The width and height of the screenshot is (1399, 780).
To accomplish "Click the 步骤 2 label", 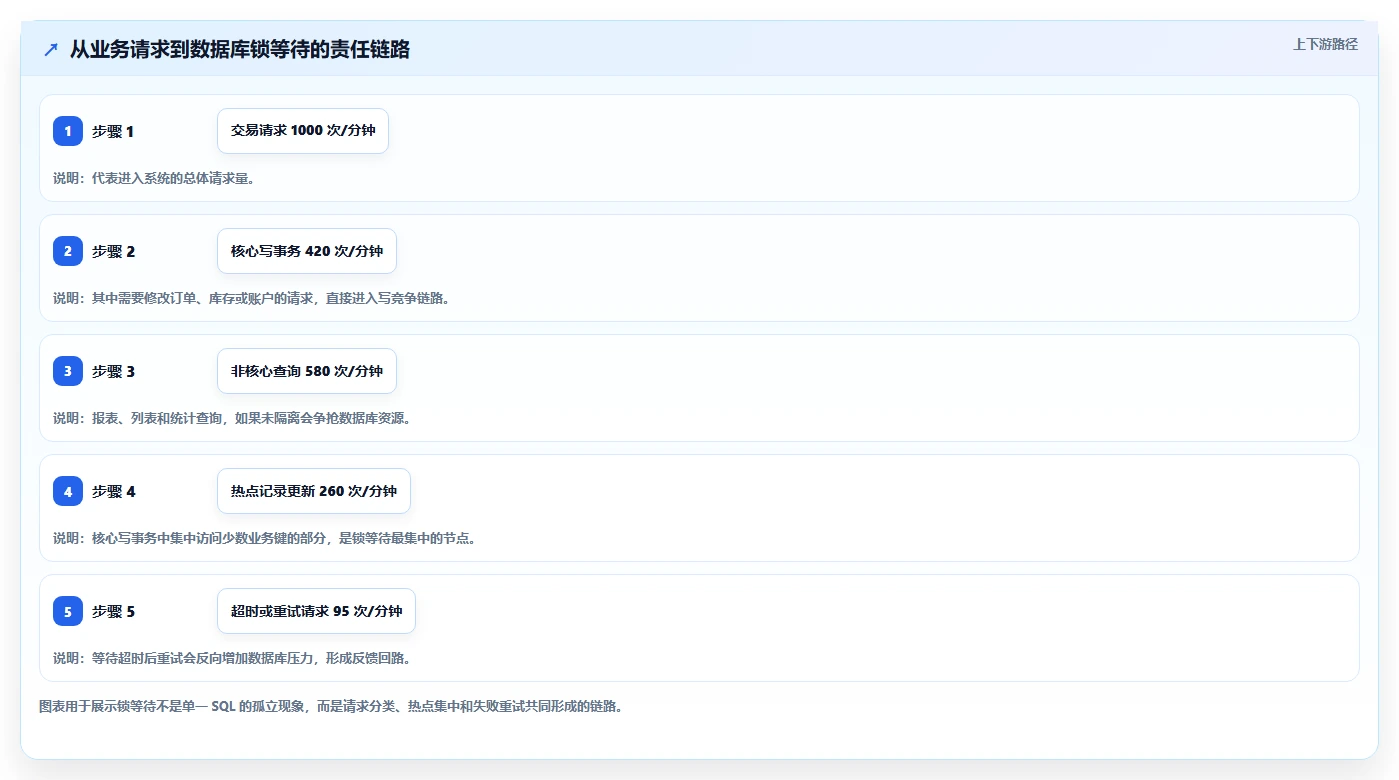I will click(113, 251).
